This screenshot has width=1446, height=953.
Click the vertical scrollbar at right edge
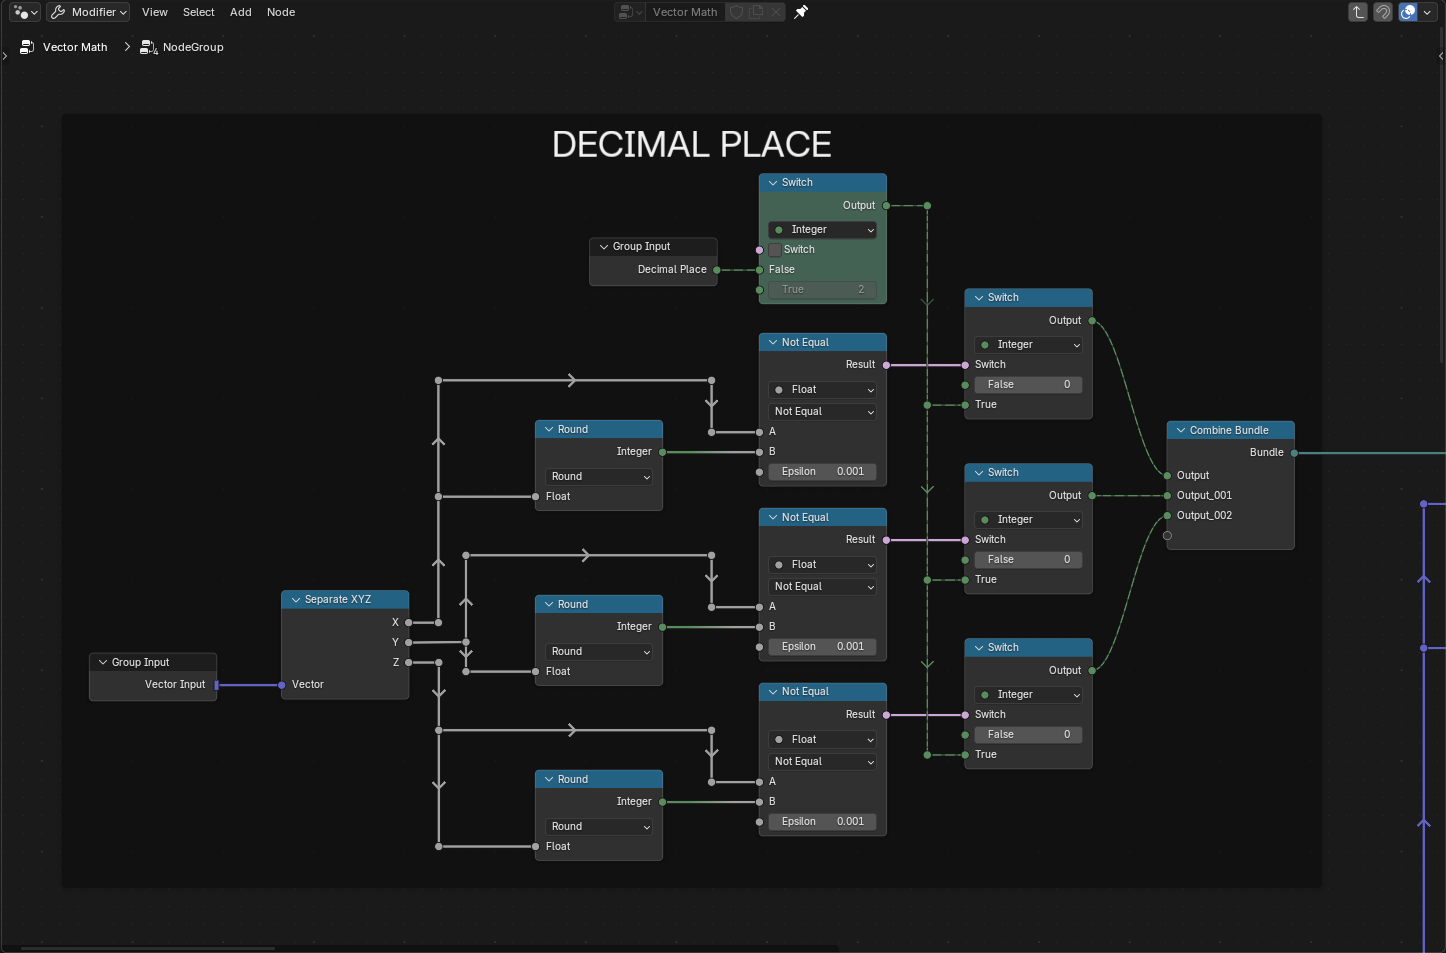pyautogui.click(x=1442, y=195)
